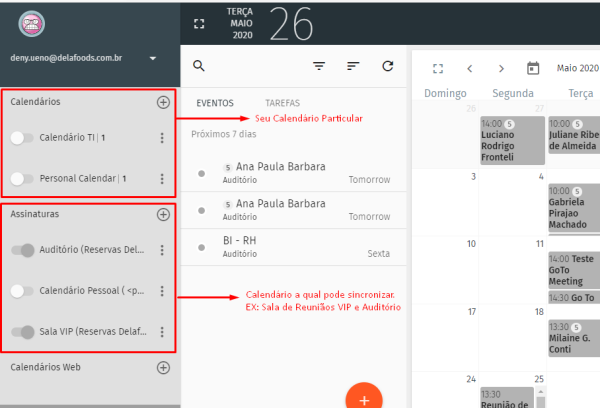The height and width of the screenshot is (408, 600).
Task: Open the sort options icon
Action: (353, 66)
